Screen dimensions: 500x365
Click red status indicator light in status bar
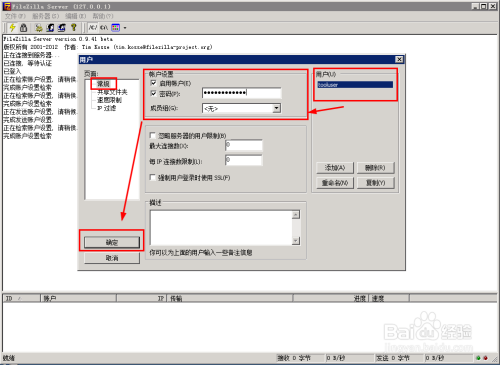[x=486, y=358]
